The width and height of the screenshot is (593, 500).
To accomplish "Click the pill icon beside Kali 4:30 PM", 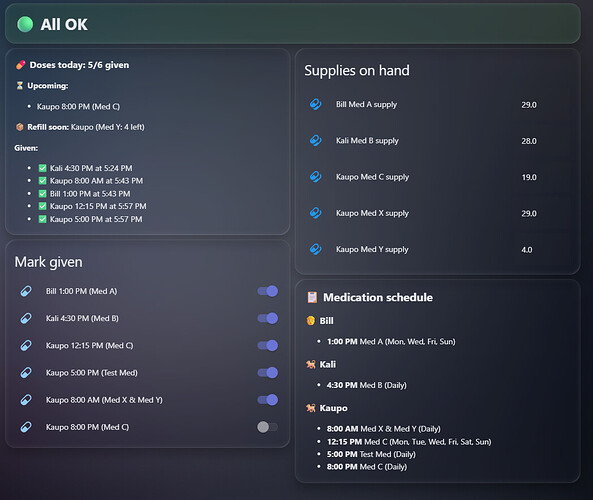I will (26, 318).
